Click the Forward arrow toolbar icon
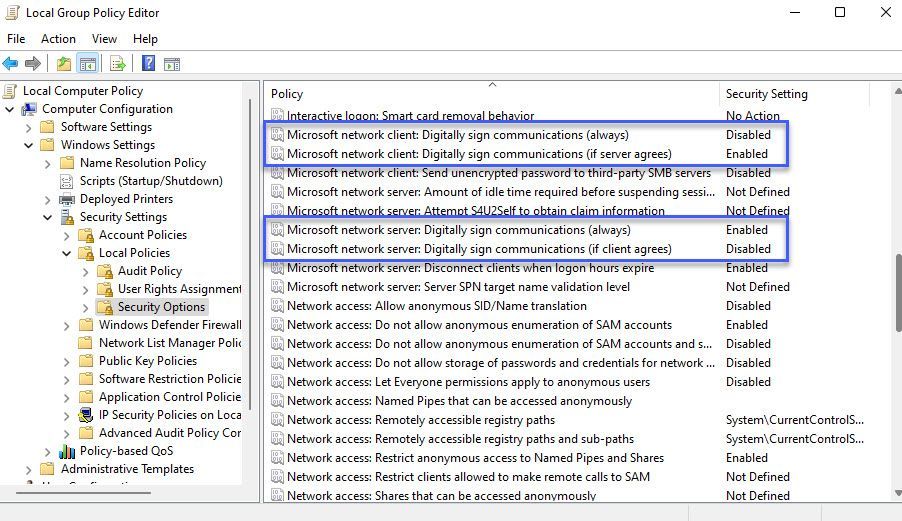902x521 pixels. (33, 64)
